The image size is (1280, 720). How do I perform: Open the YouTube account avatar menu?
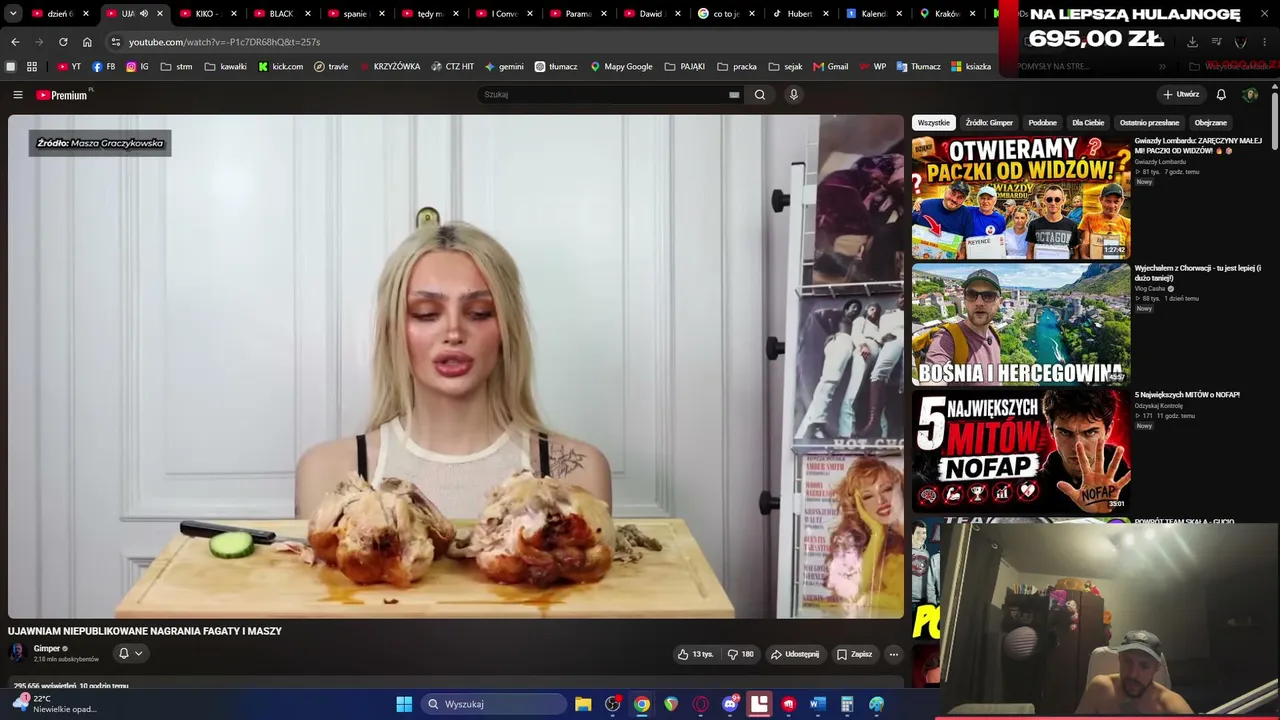1250,95
